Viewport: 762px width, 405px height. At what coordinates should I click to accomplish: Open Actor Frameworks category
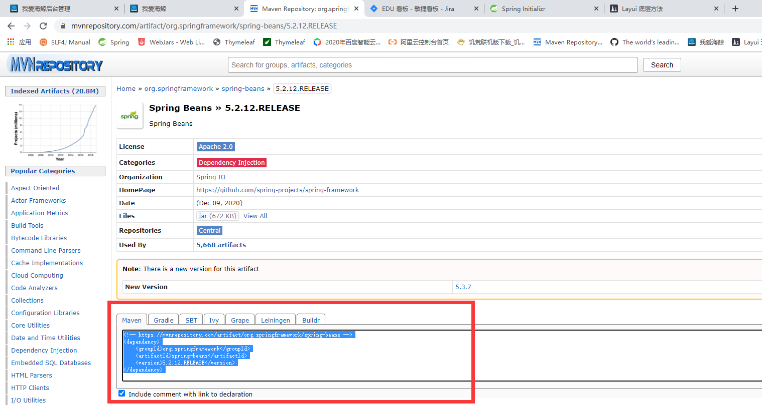coord(38,200)
